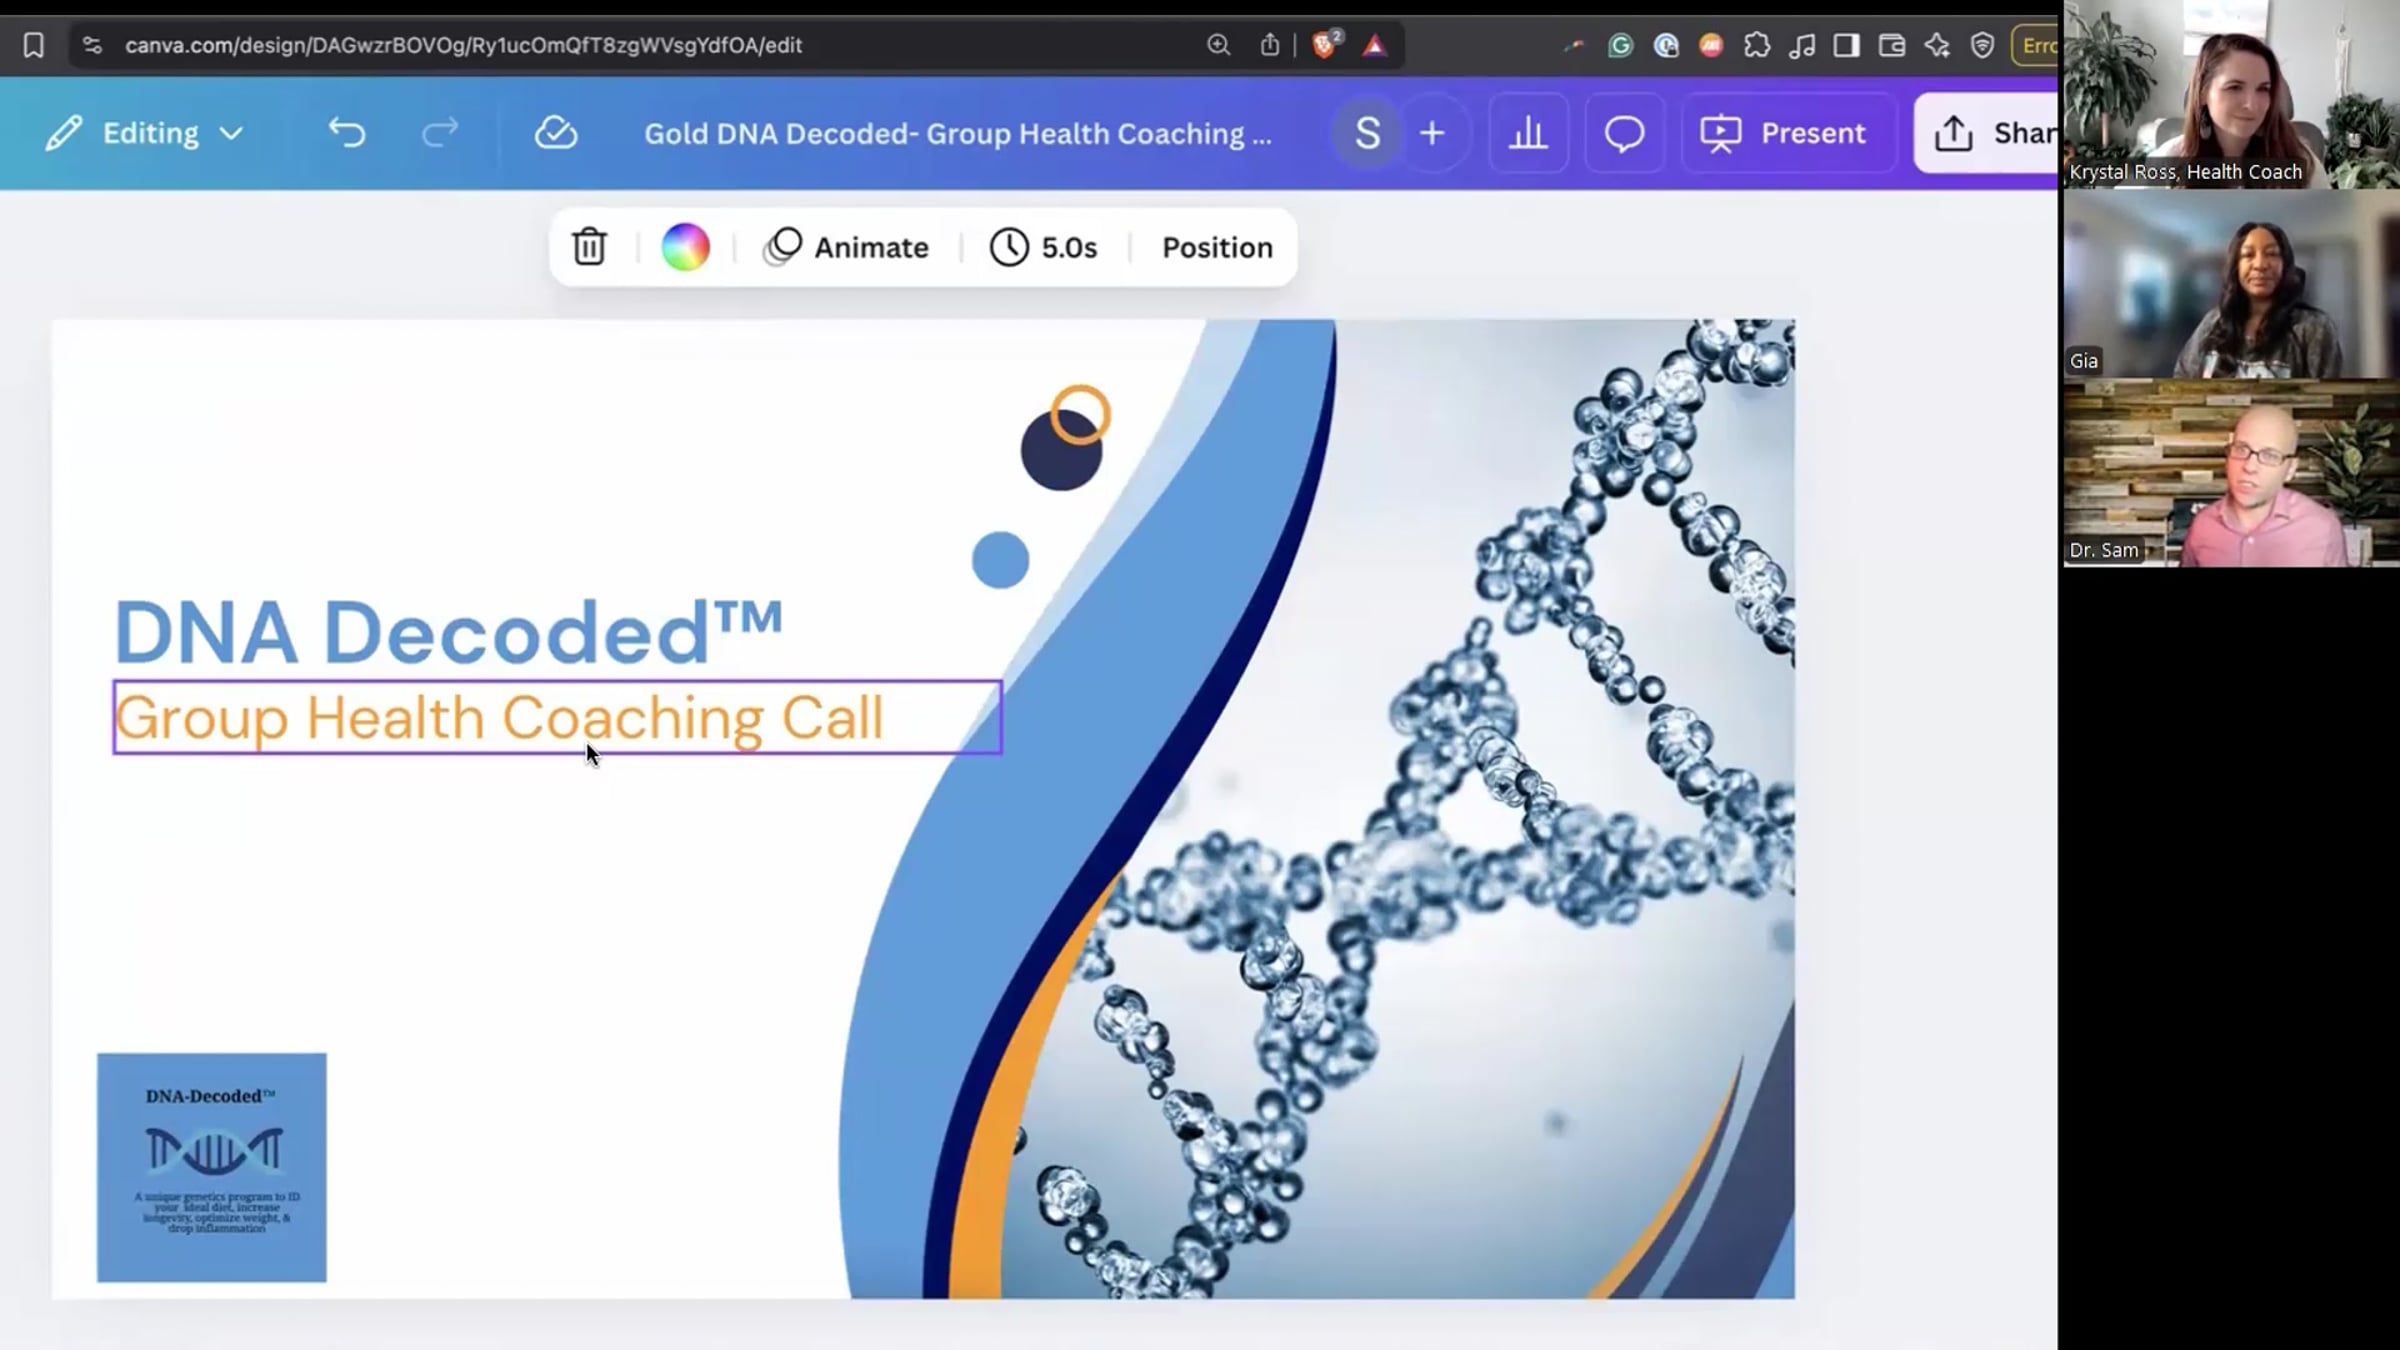Click the redo arrow
This screenshot has height=1350, width=2400.
coord(440,133)
